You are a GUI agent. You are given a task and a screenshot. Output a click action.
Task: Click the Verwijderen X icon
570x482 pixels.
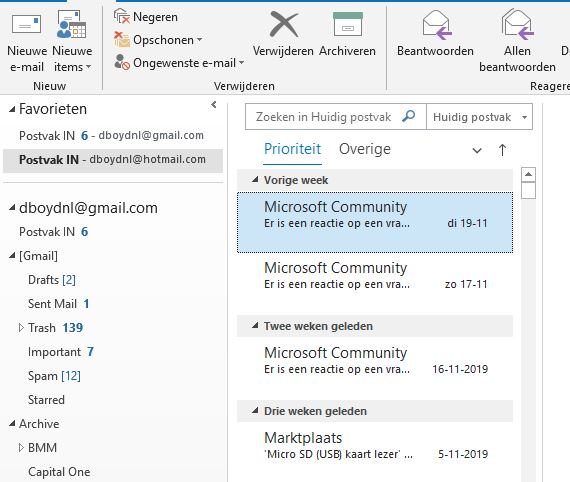284,24
